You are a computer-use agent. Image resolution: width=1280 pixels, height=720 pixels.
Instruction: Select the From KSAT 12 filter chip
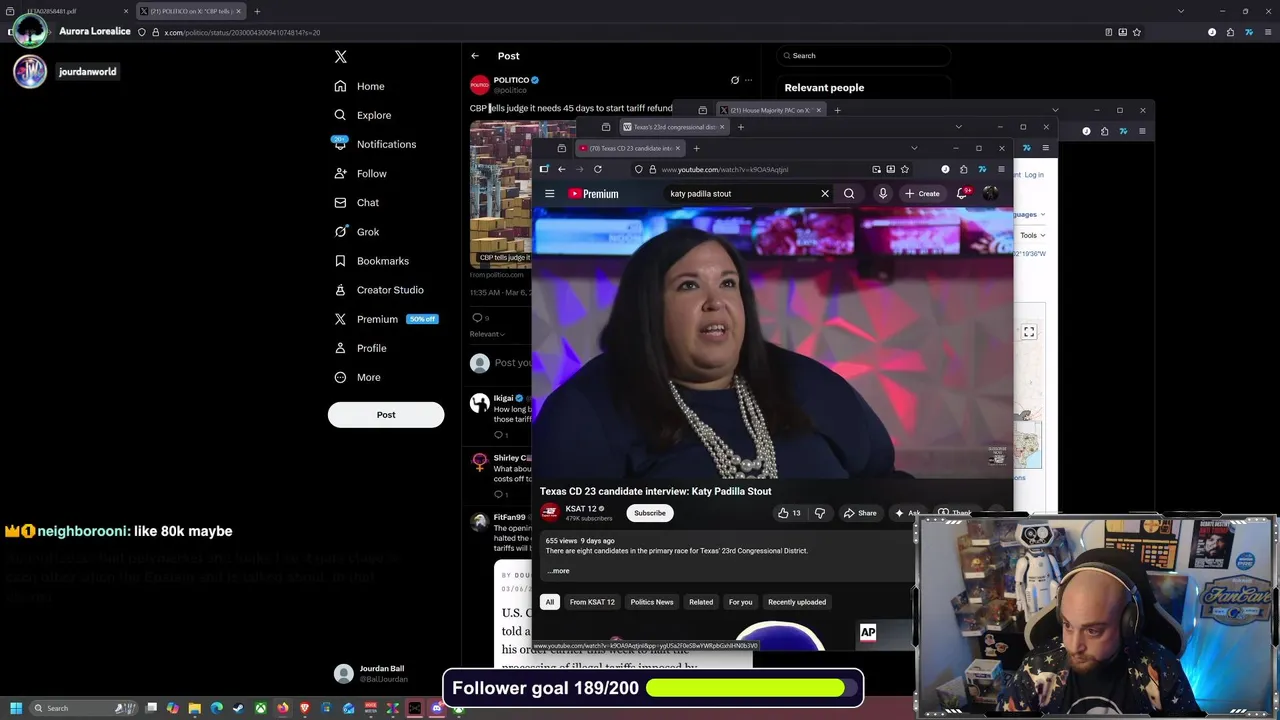pyautogui.click(x=592, y=602)
